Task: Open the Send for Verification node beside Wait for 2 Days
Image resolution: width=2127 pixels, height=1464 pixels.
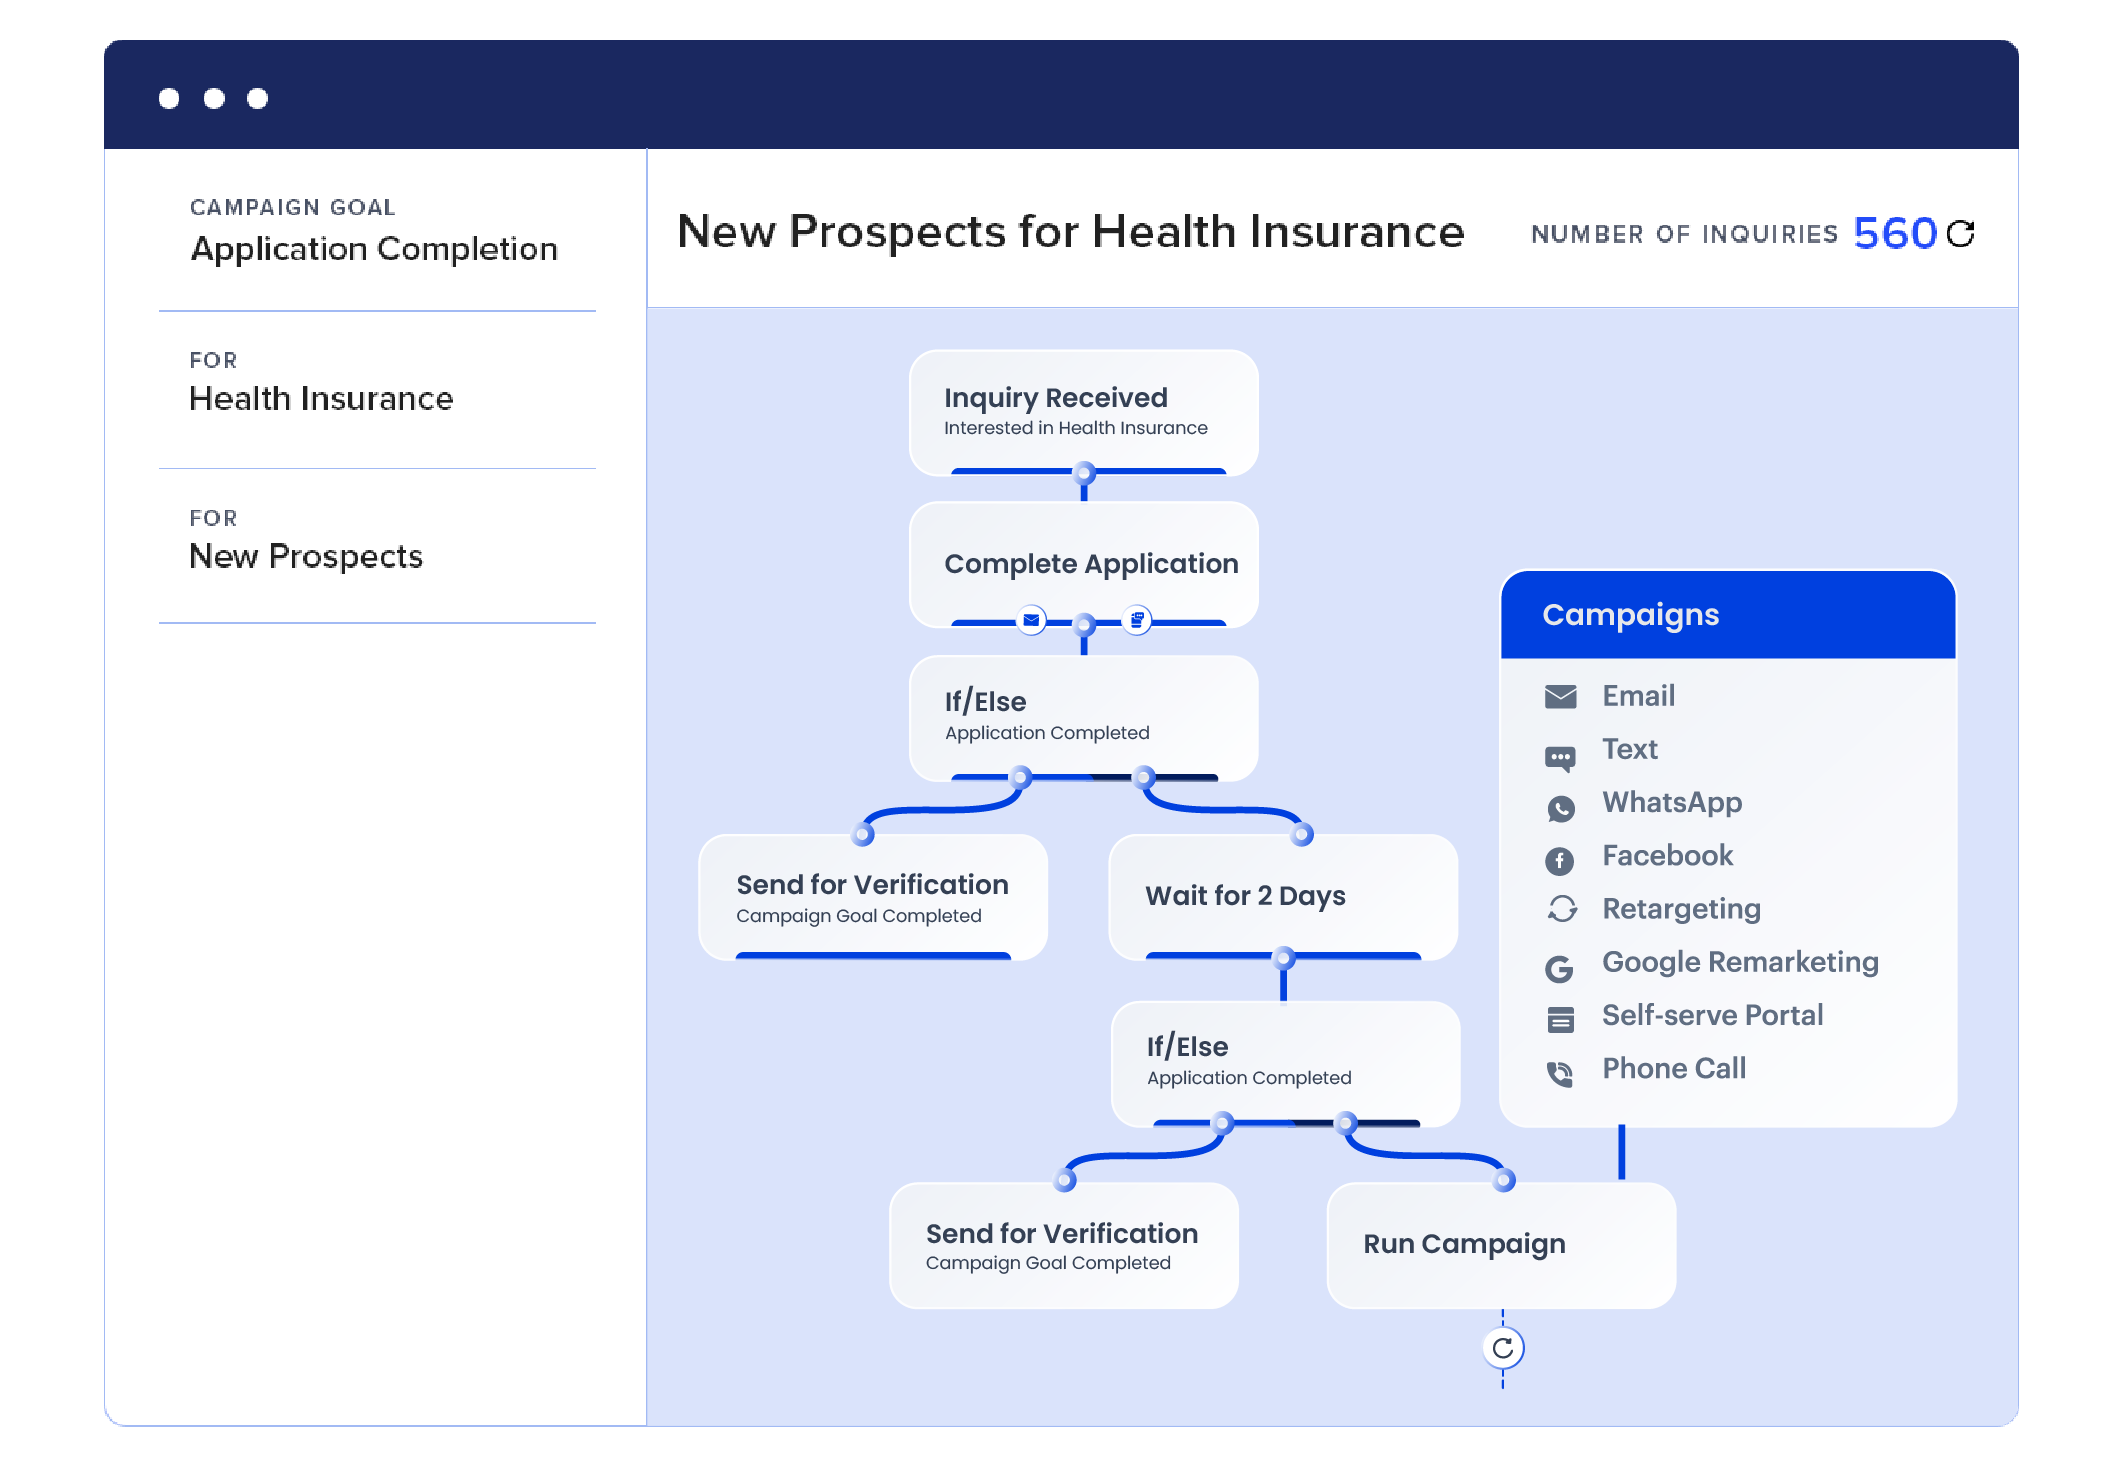Action: click(x=873, y=897)
